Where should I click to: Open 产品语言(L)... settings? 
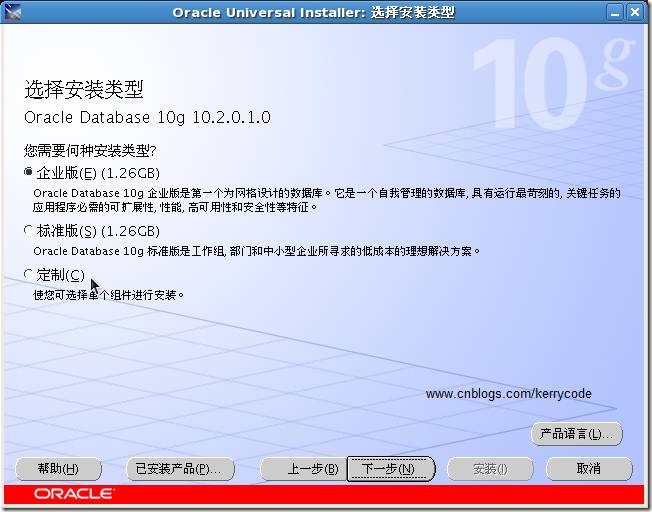coord(577,434)
